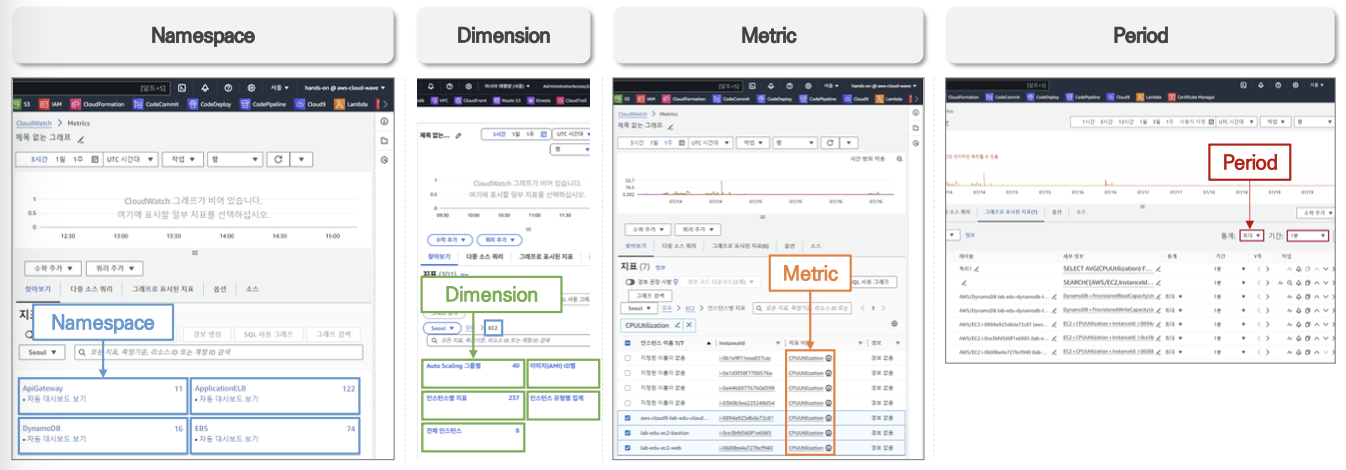Open the UTC 시간대 dropdown in the Namespace panel
Screen dimensions: 1346x470
132,159
